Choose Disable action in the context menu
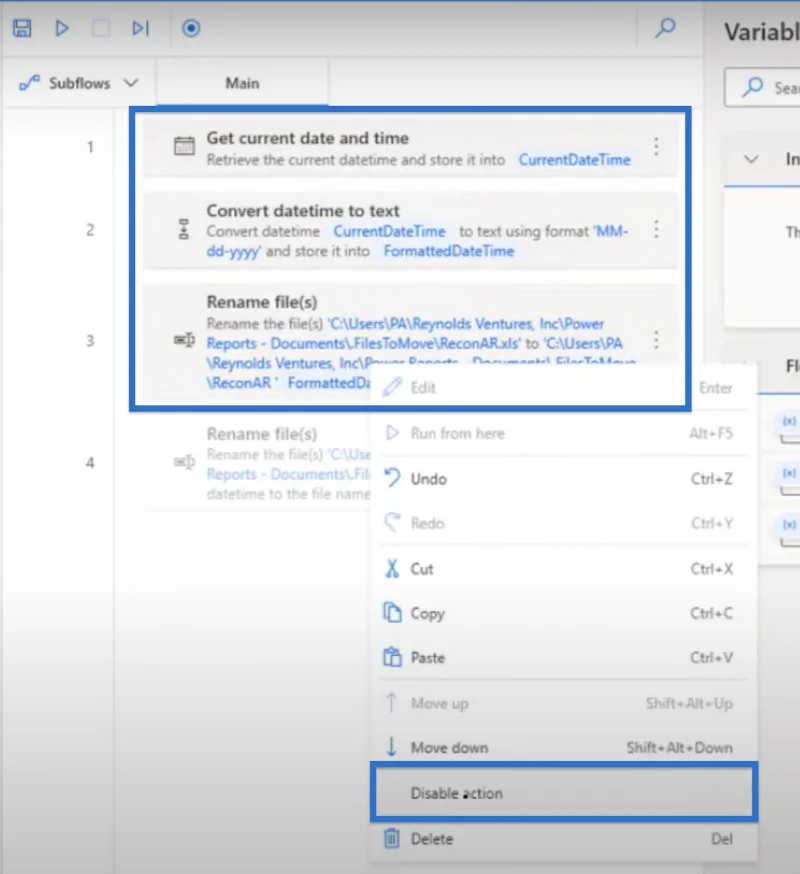Image resolution: width=800 pixels, height=874 pixels. (563, 793)
